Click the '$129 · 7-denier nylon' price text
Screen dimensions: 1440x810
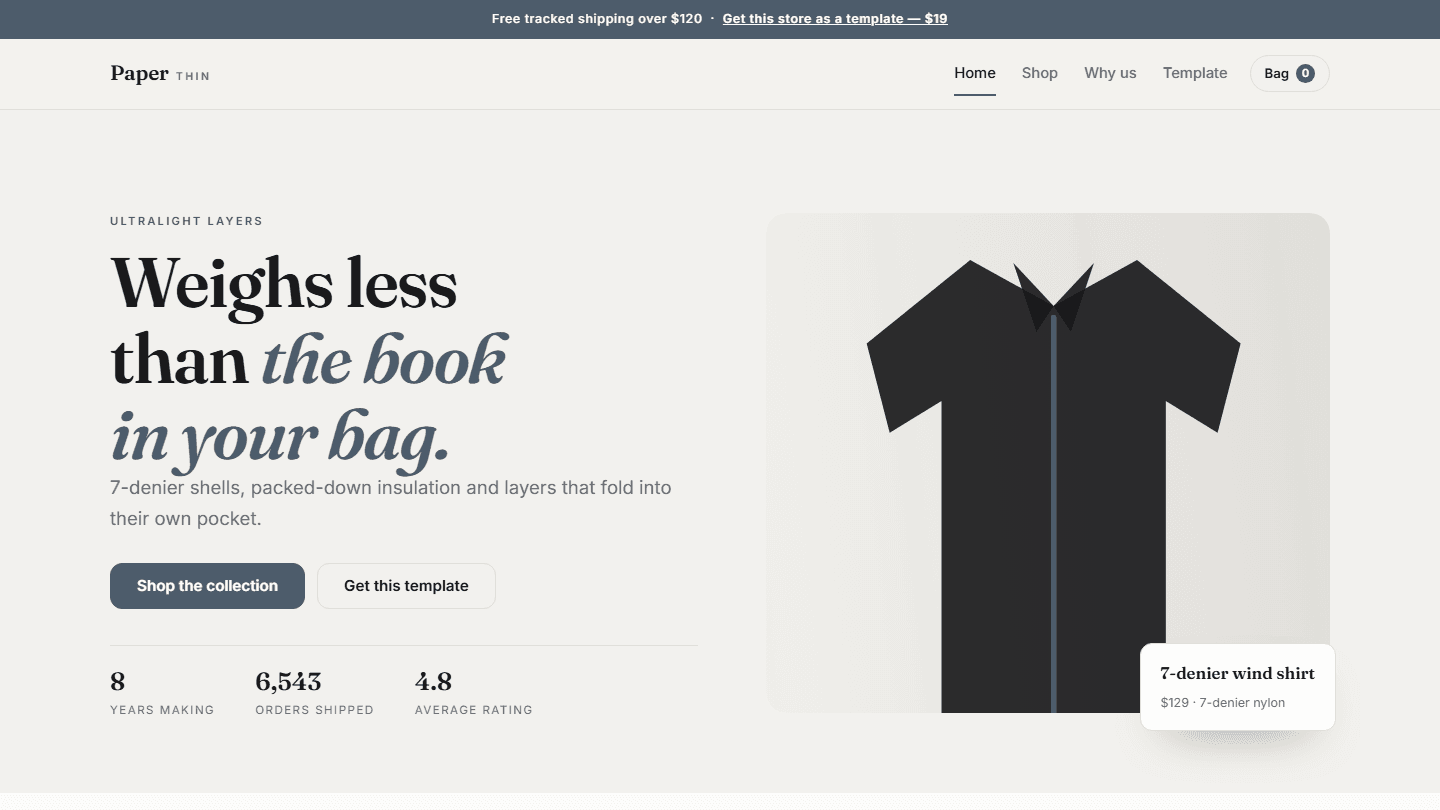coord(1223,703)
